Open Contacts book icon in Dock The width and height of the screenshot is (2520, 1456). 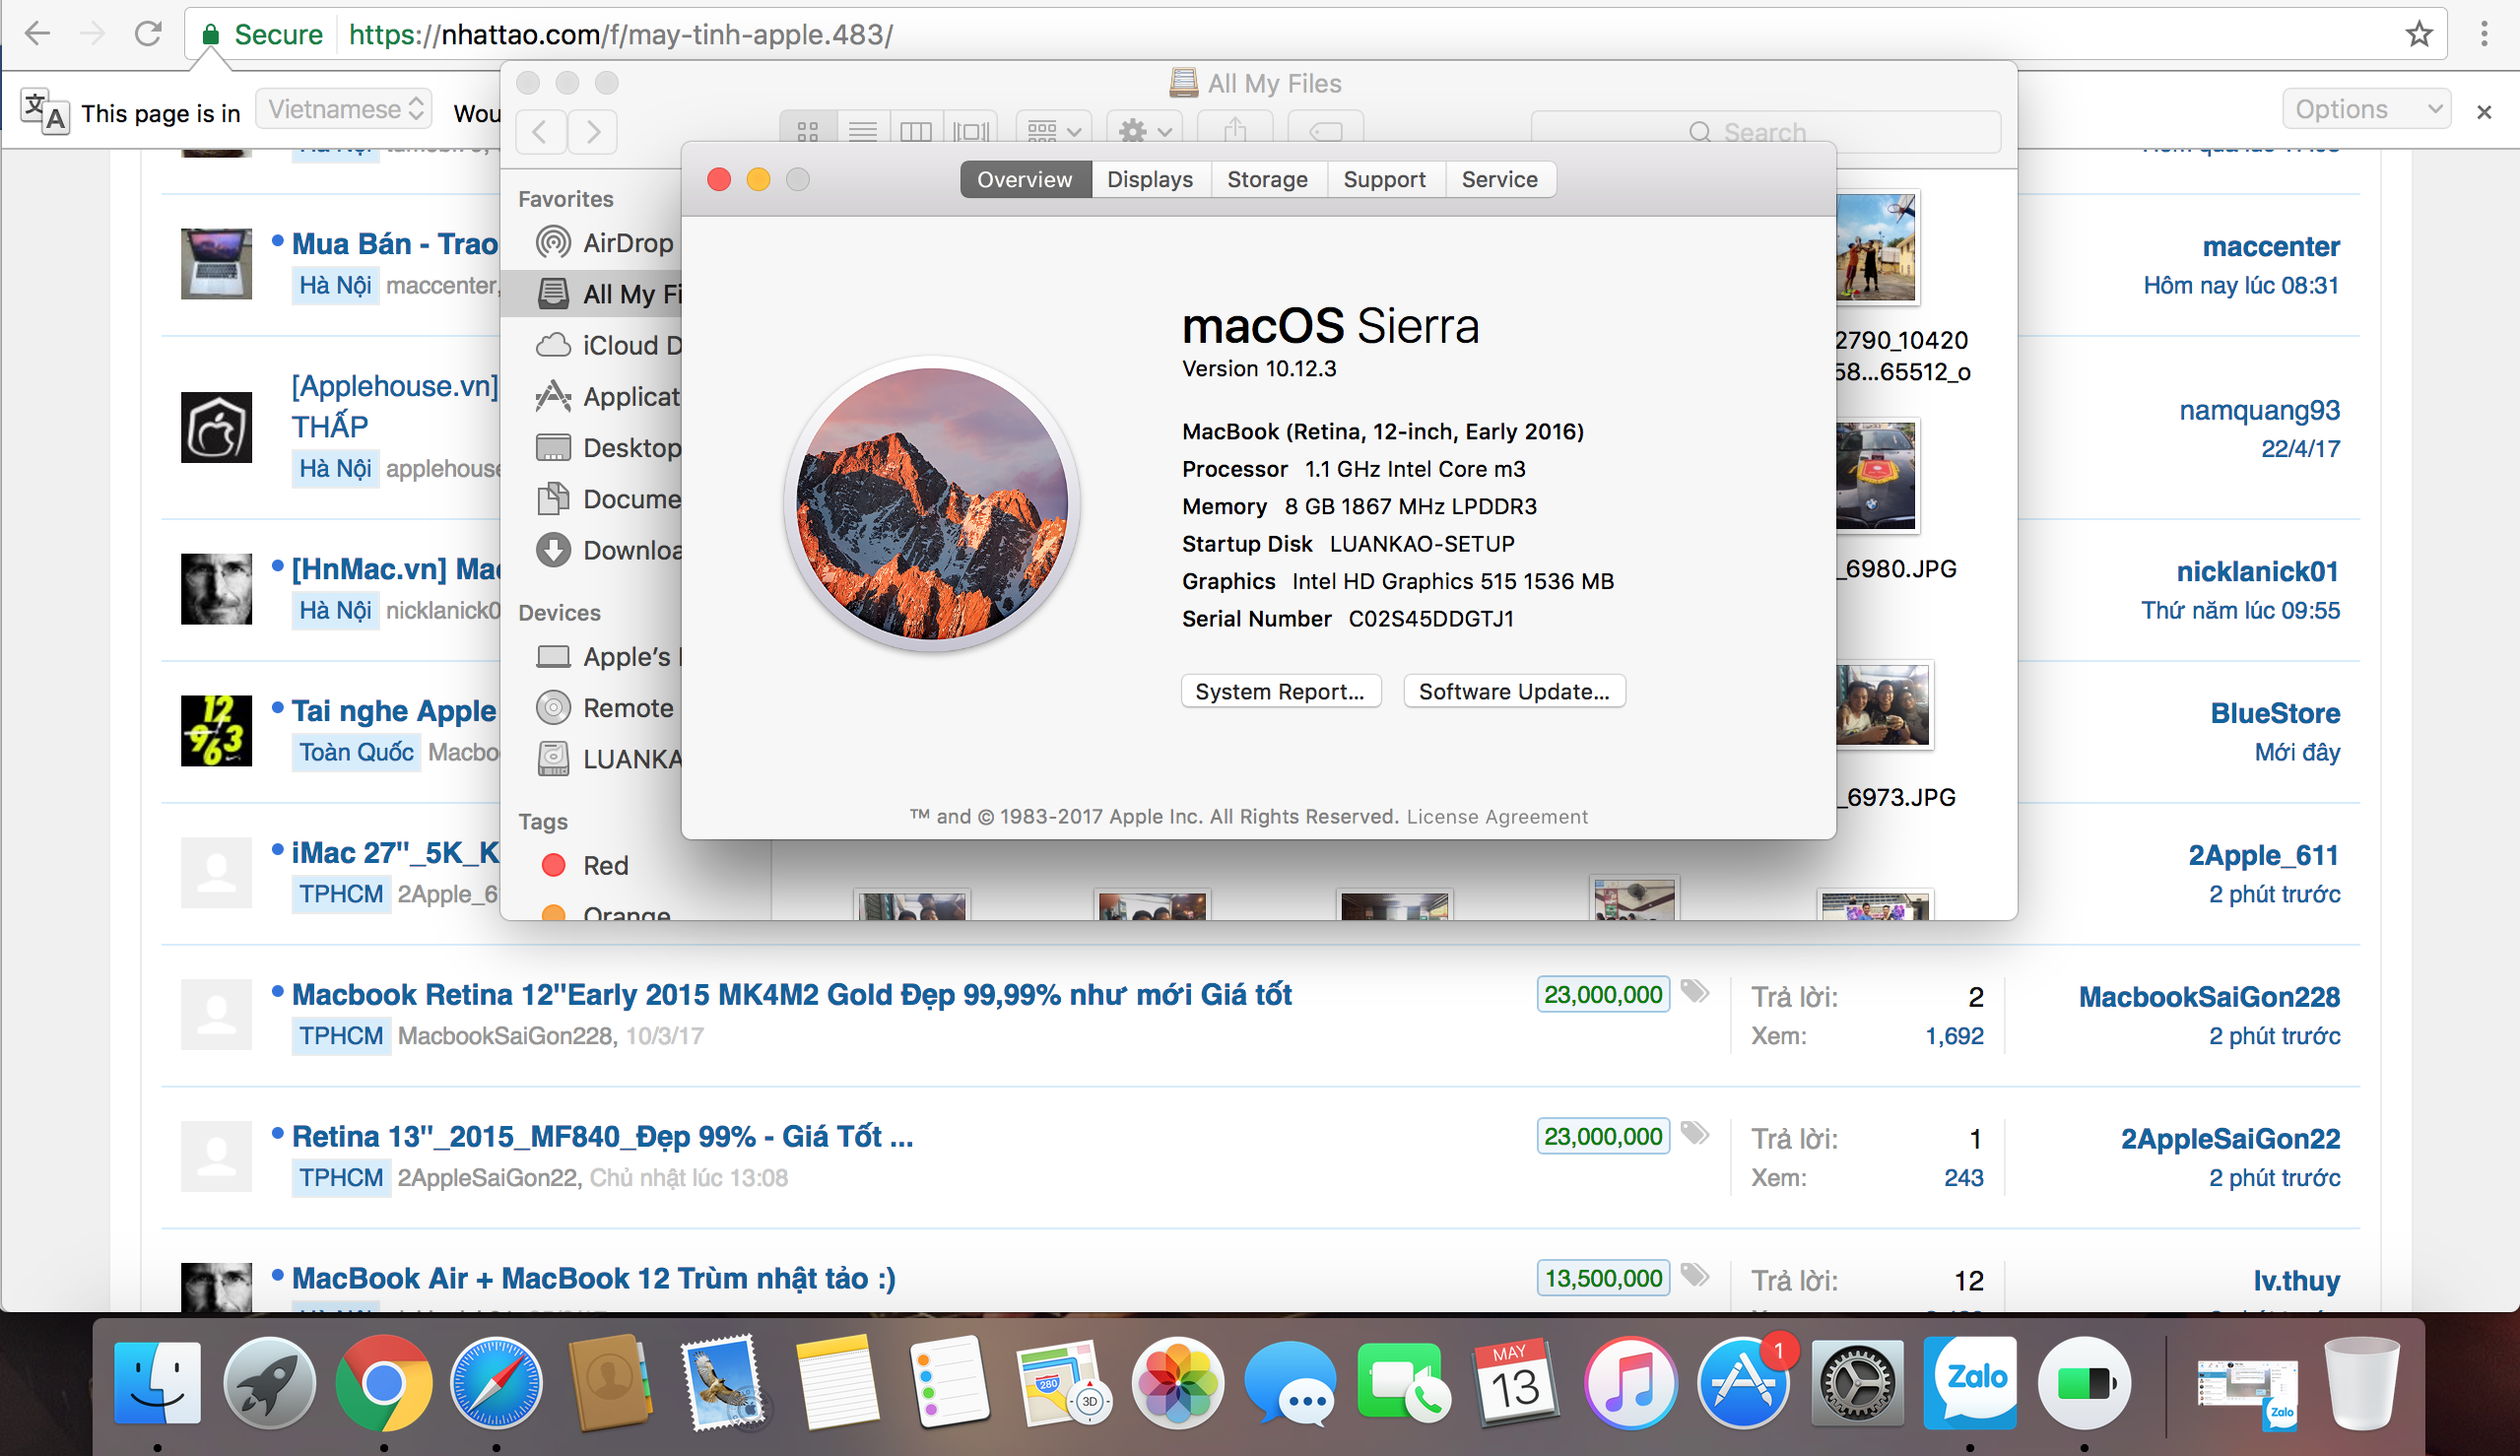point(609,1382)
